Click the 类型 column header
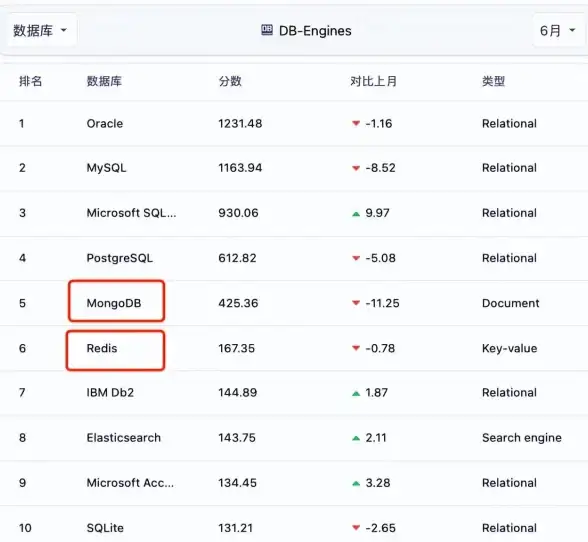Screen dimensions: 588x542 point(494,81)
